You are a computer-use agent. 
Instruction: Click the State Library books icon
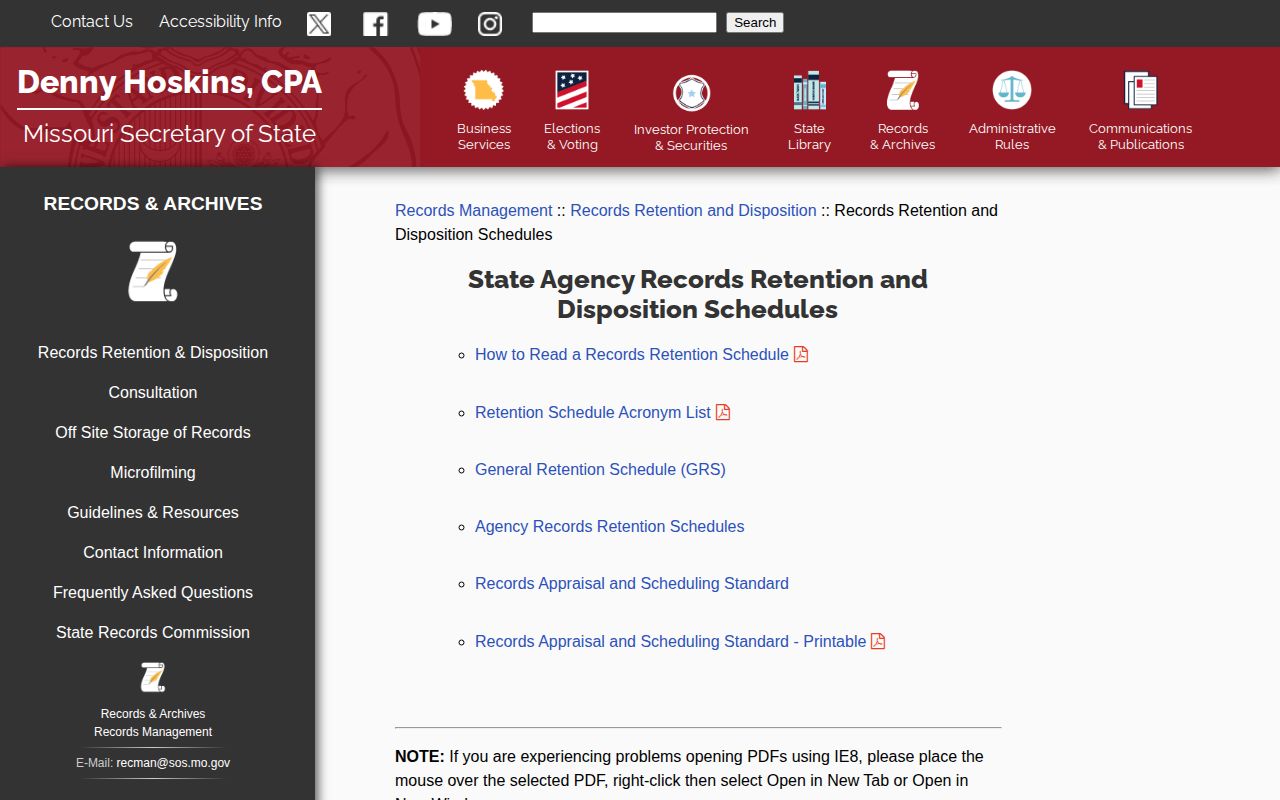click(809, 90)
